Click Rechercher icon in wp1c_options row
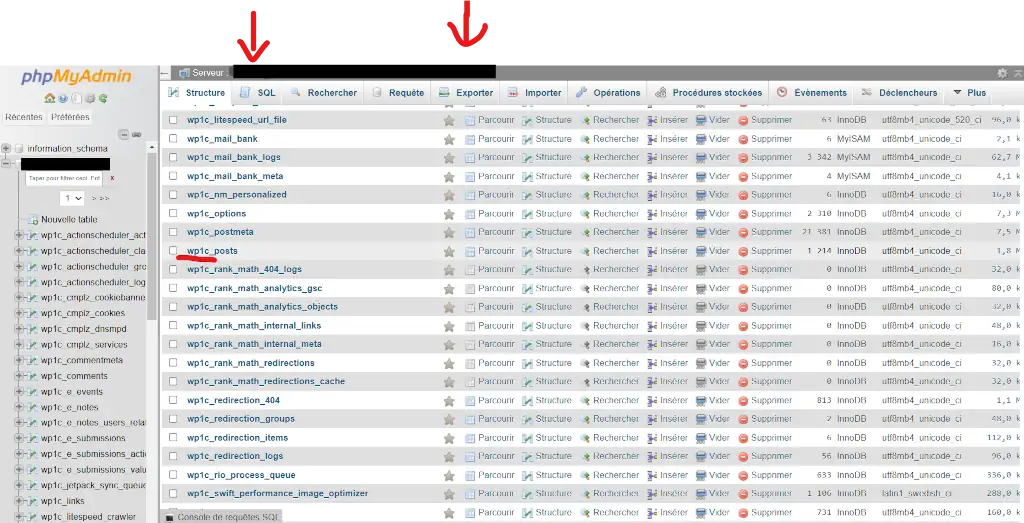 pos(585,214)
